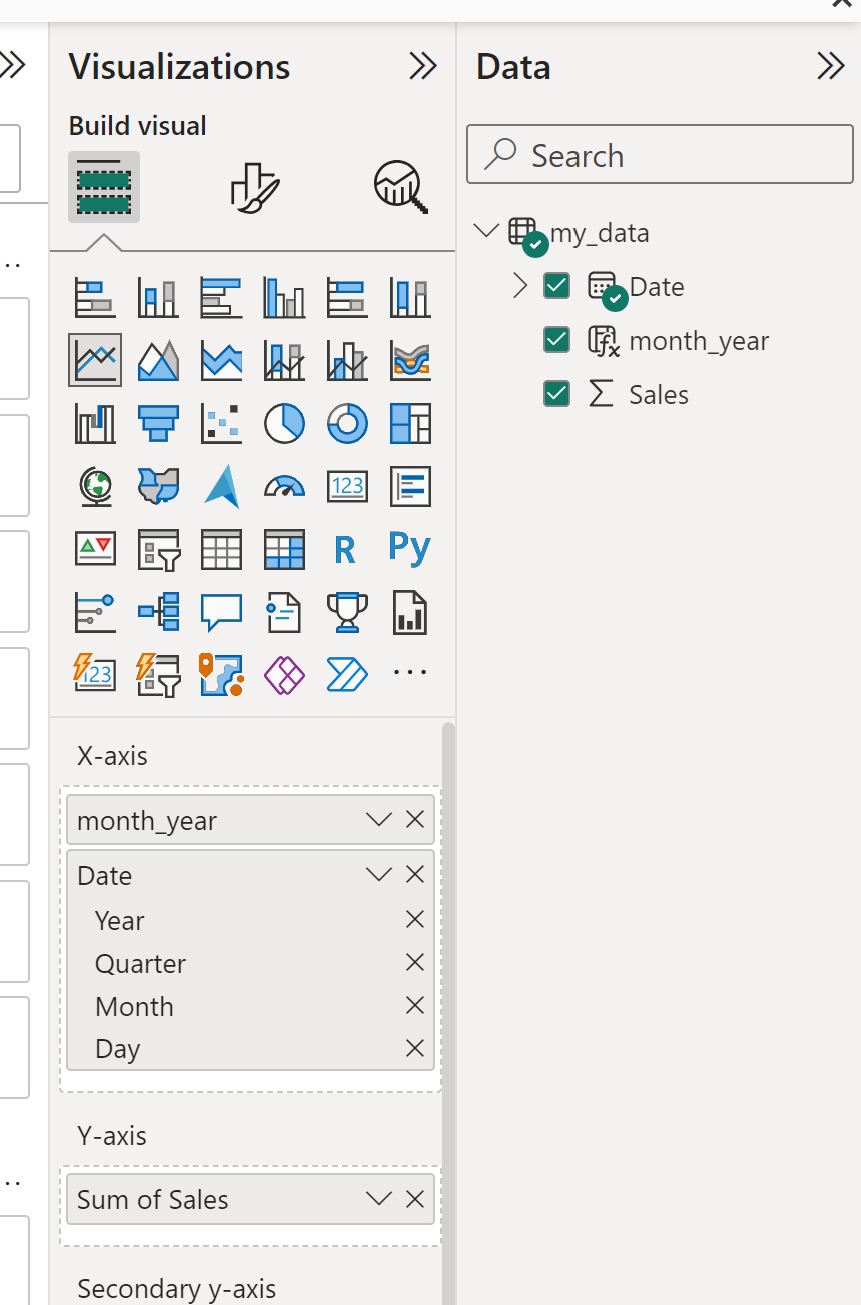The width and height of the screenshot is (861, 1305).
Task: Remove Quarter from the Date hierarchy
Action: click(x=415, y=963)
